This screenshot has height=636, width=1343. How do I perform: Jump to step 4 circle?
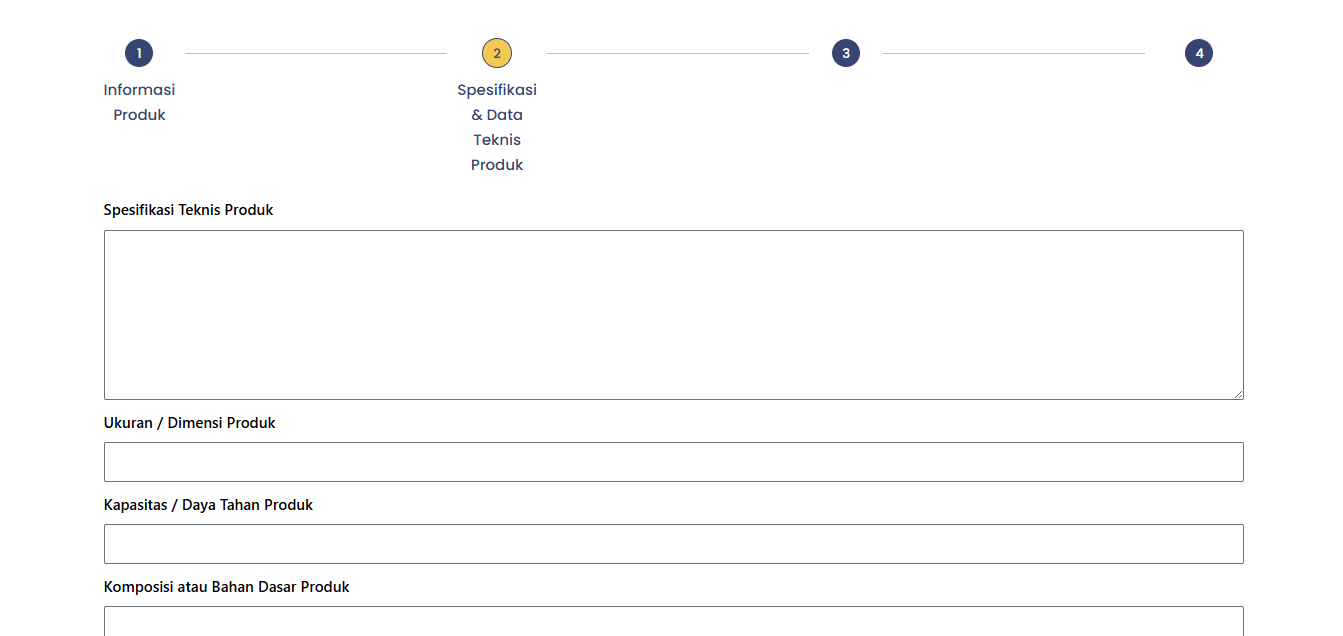coord(1199,53)
